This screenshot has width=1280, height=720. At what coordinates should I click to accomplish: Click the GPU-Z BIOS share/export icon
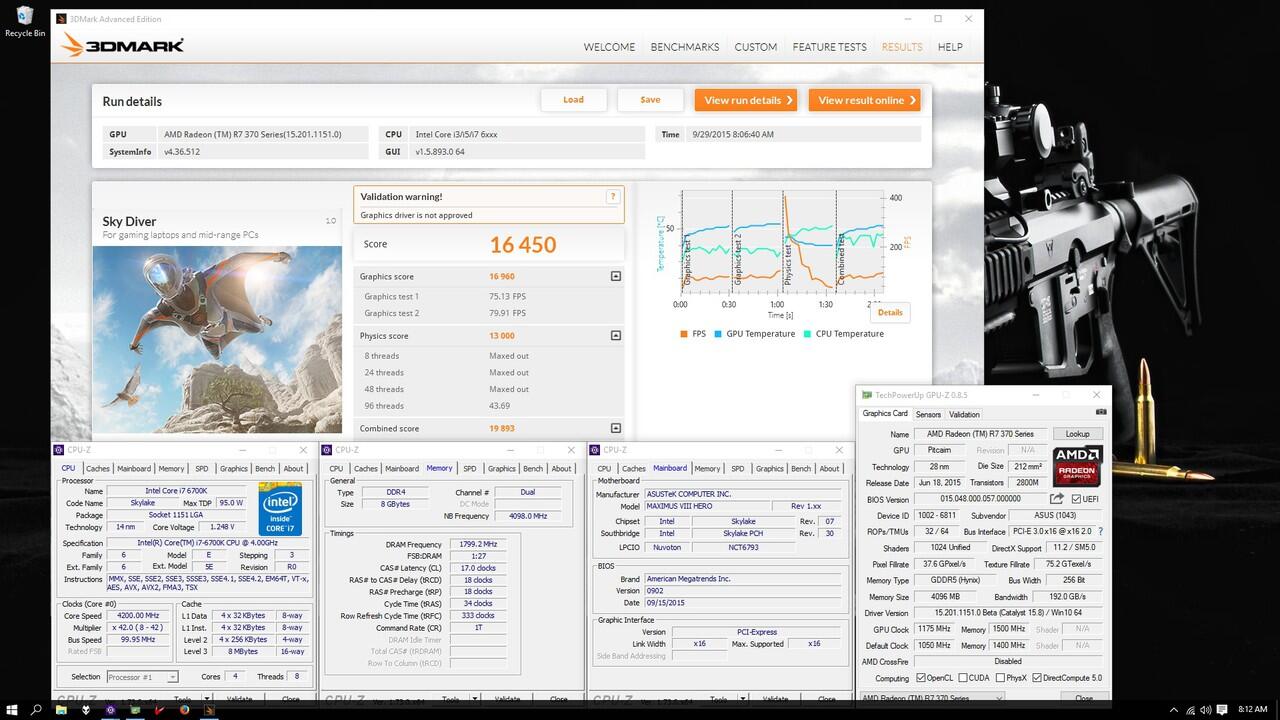tap(1057, 498)
